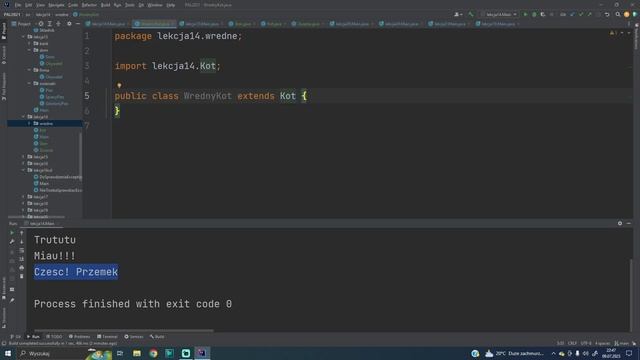Select the wredne folder in project tree
This screenshot has width=640, height=360.
tap(45, 123)
